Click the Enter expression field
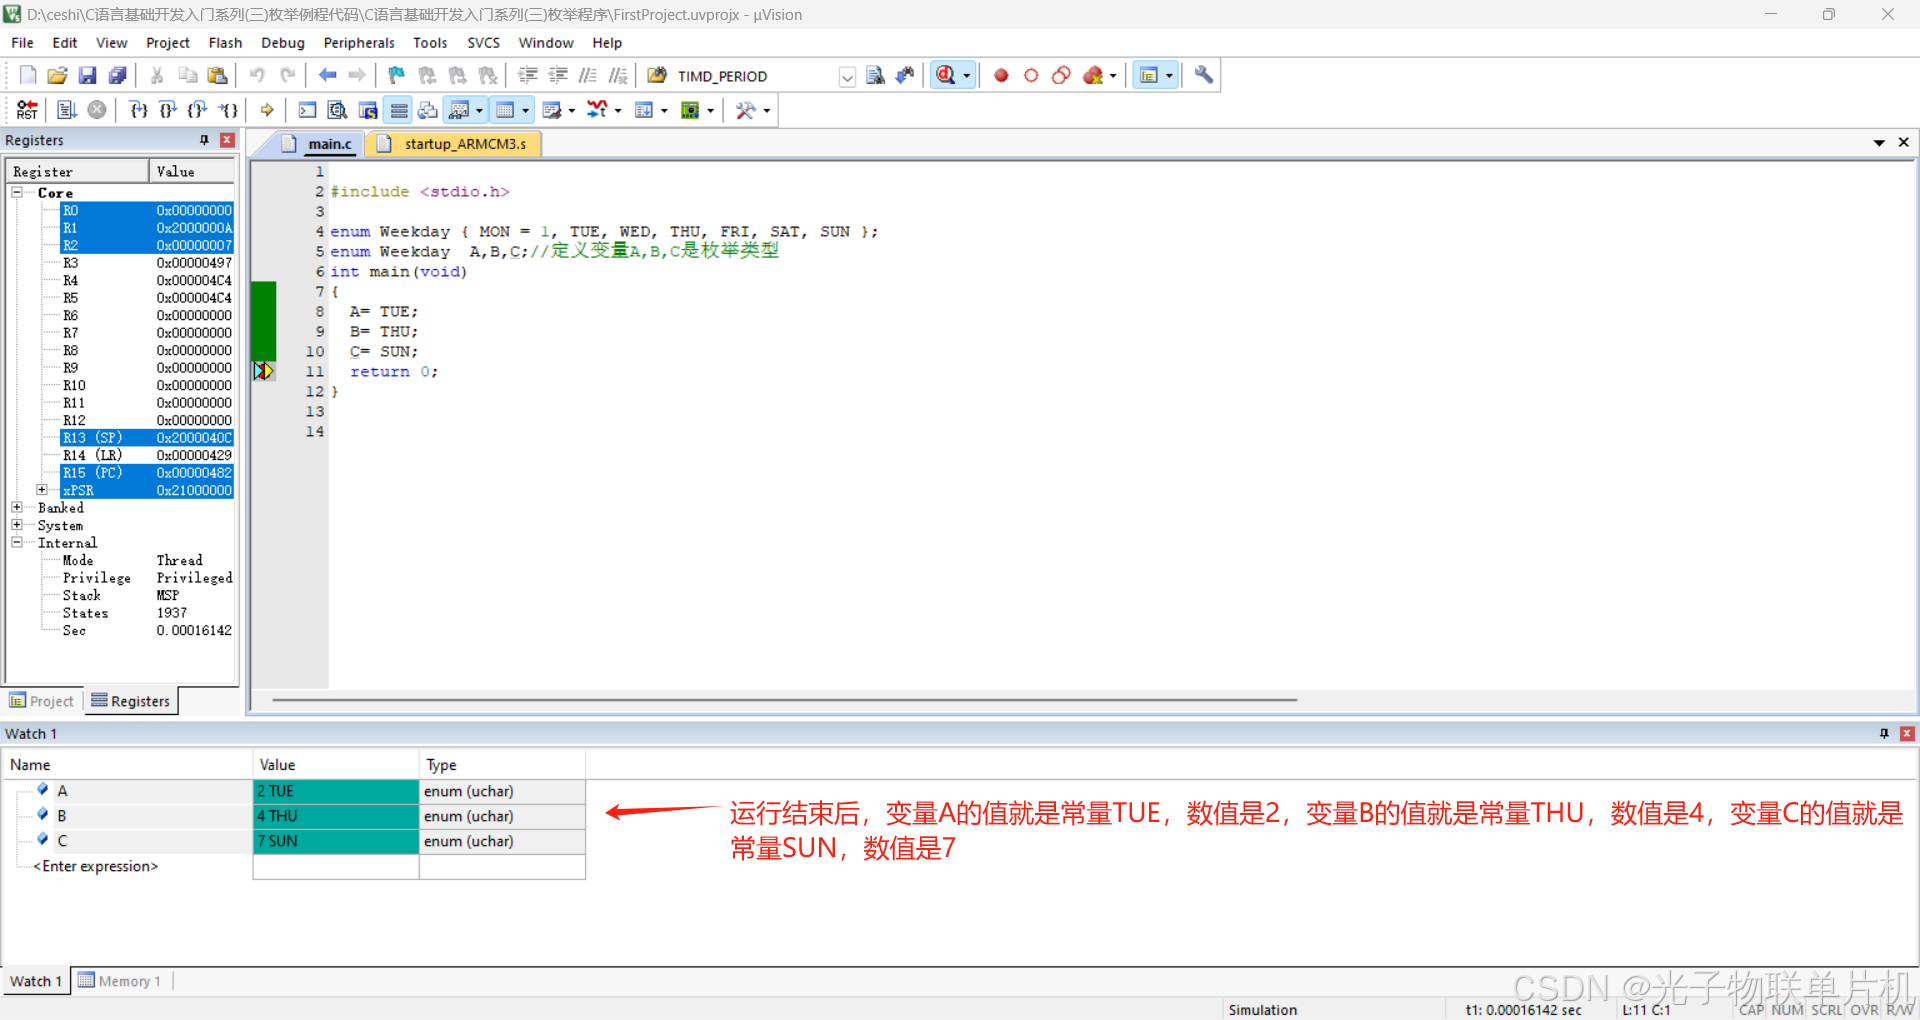 (96, 866)
